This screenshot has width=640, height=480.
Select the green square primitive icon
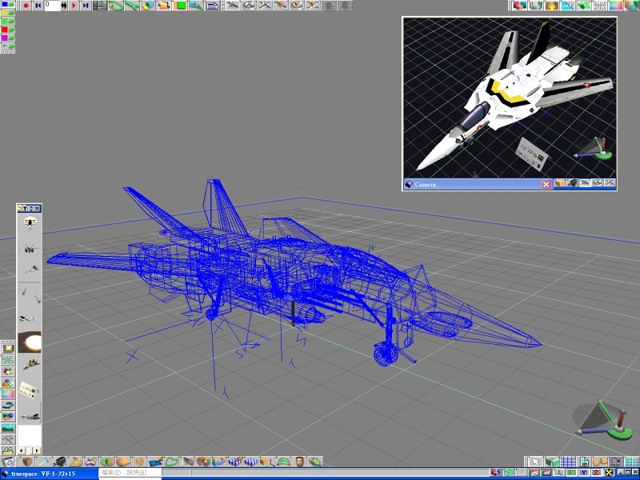(182, 6)
